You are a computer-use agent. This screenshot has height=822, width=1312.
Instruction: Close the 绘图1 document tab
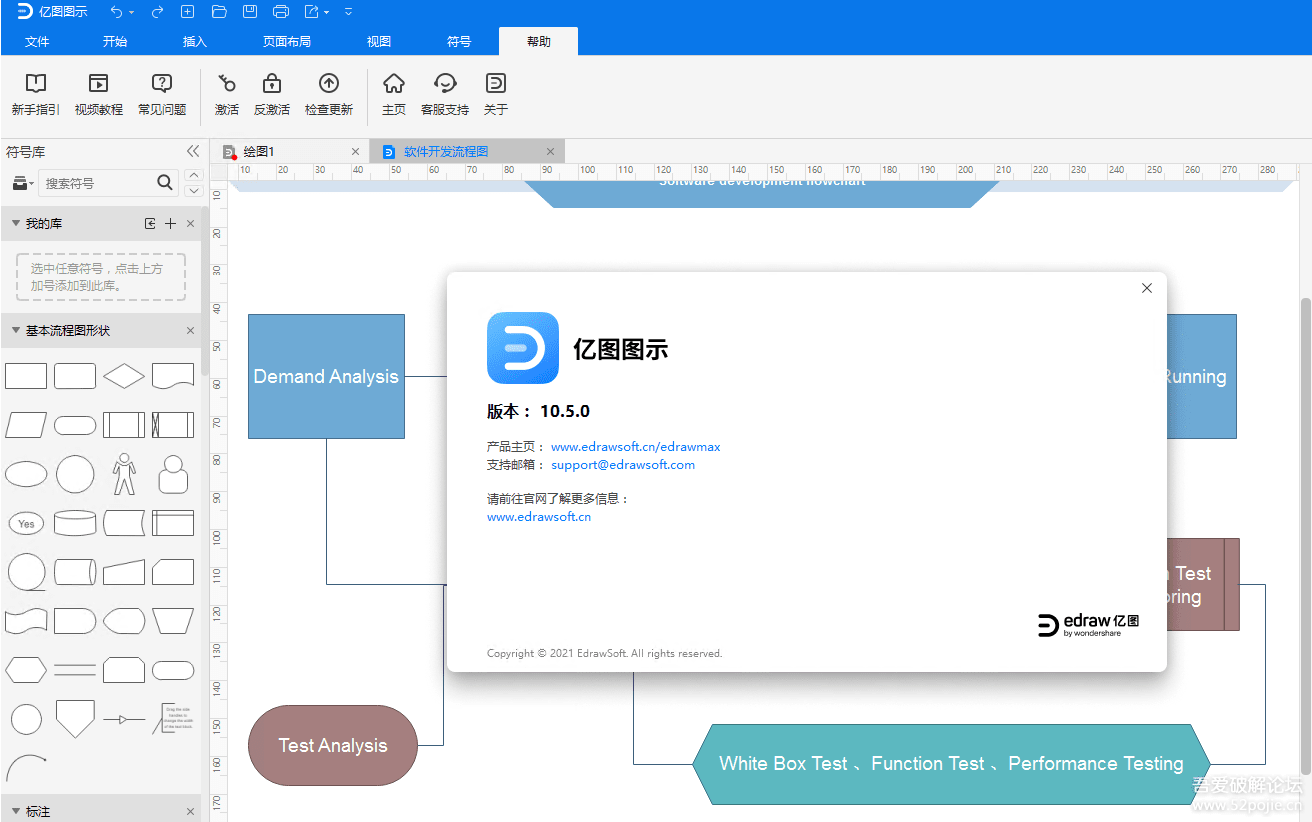(x=355, y=152)
